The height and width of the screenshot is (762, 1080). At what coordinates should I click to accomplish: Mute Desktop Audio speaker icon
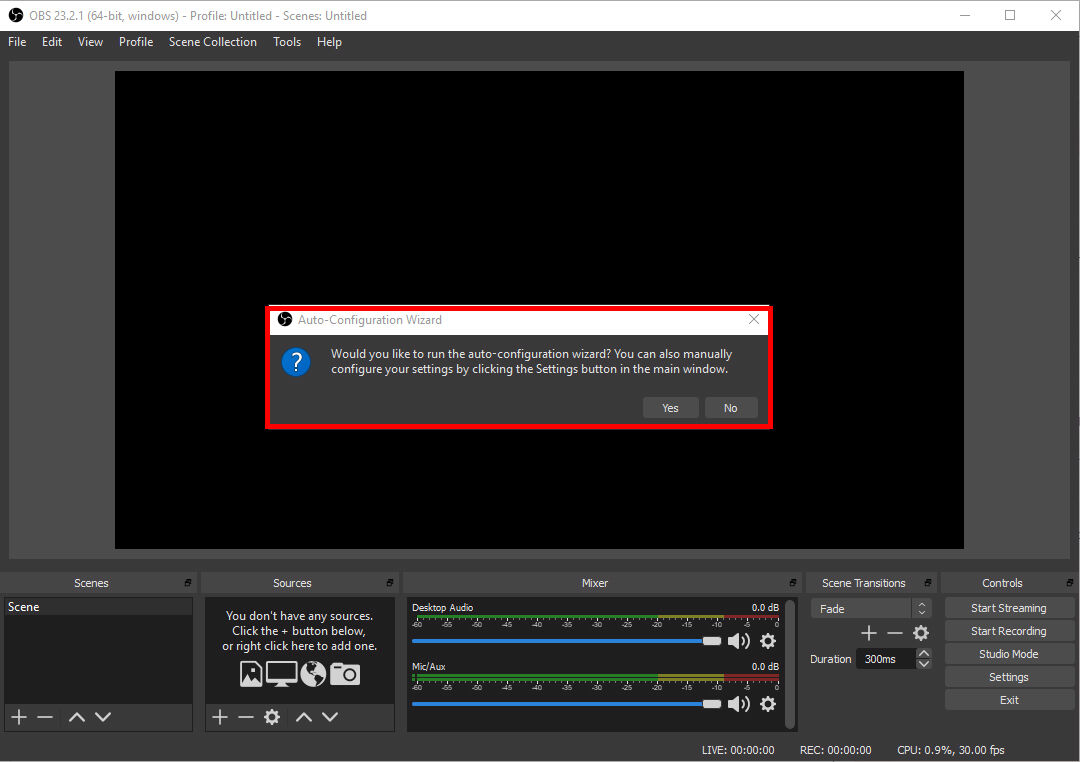point(738,641)
